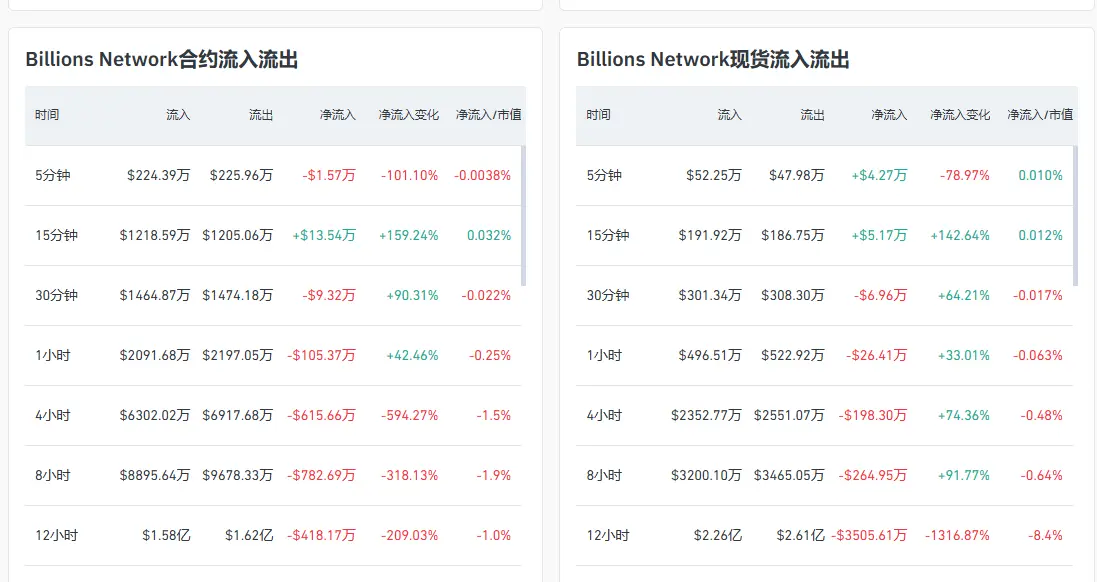Click the Billions Network合约流入流出 heading

(x=162, y=59)
